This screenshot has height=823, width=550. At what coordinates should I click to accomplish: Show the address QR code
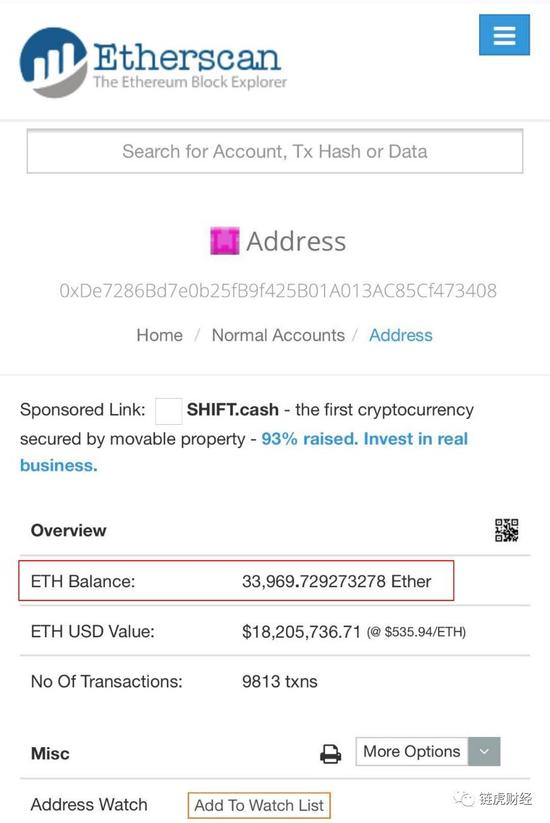point(506,530)
